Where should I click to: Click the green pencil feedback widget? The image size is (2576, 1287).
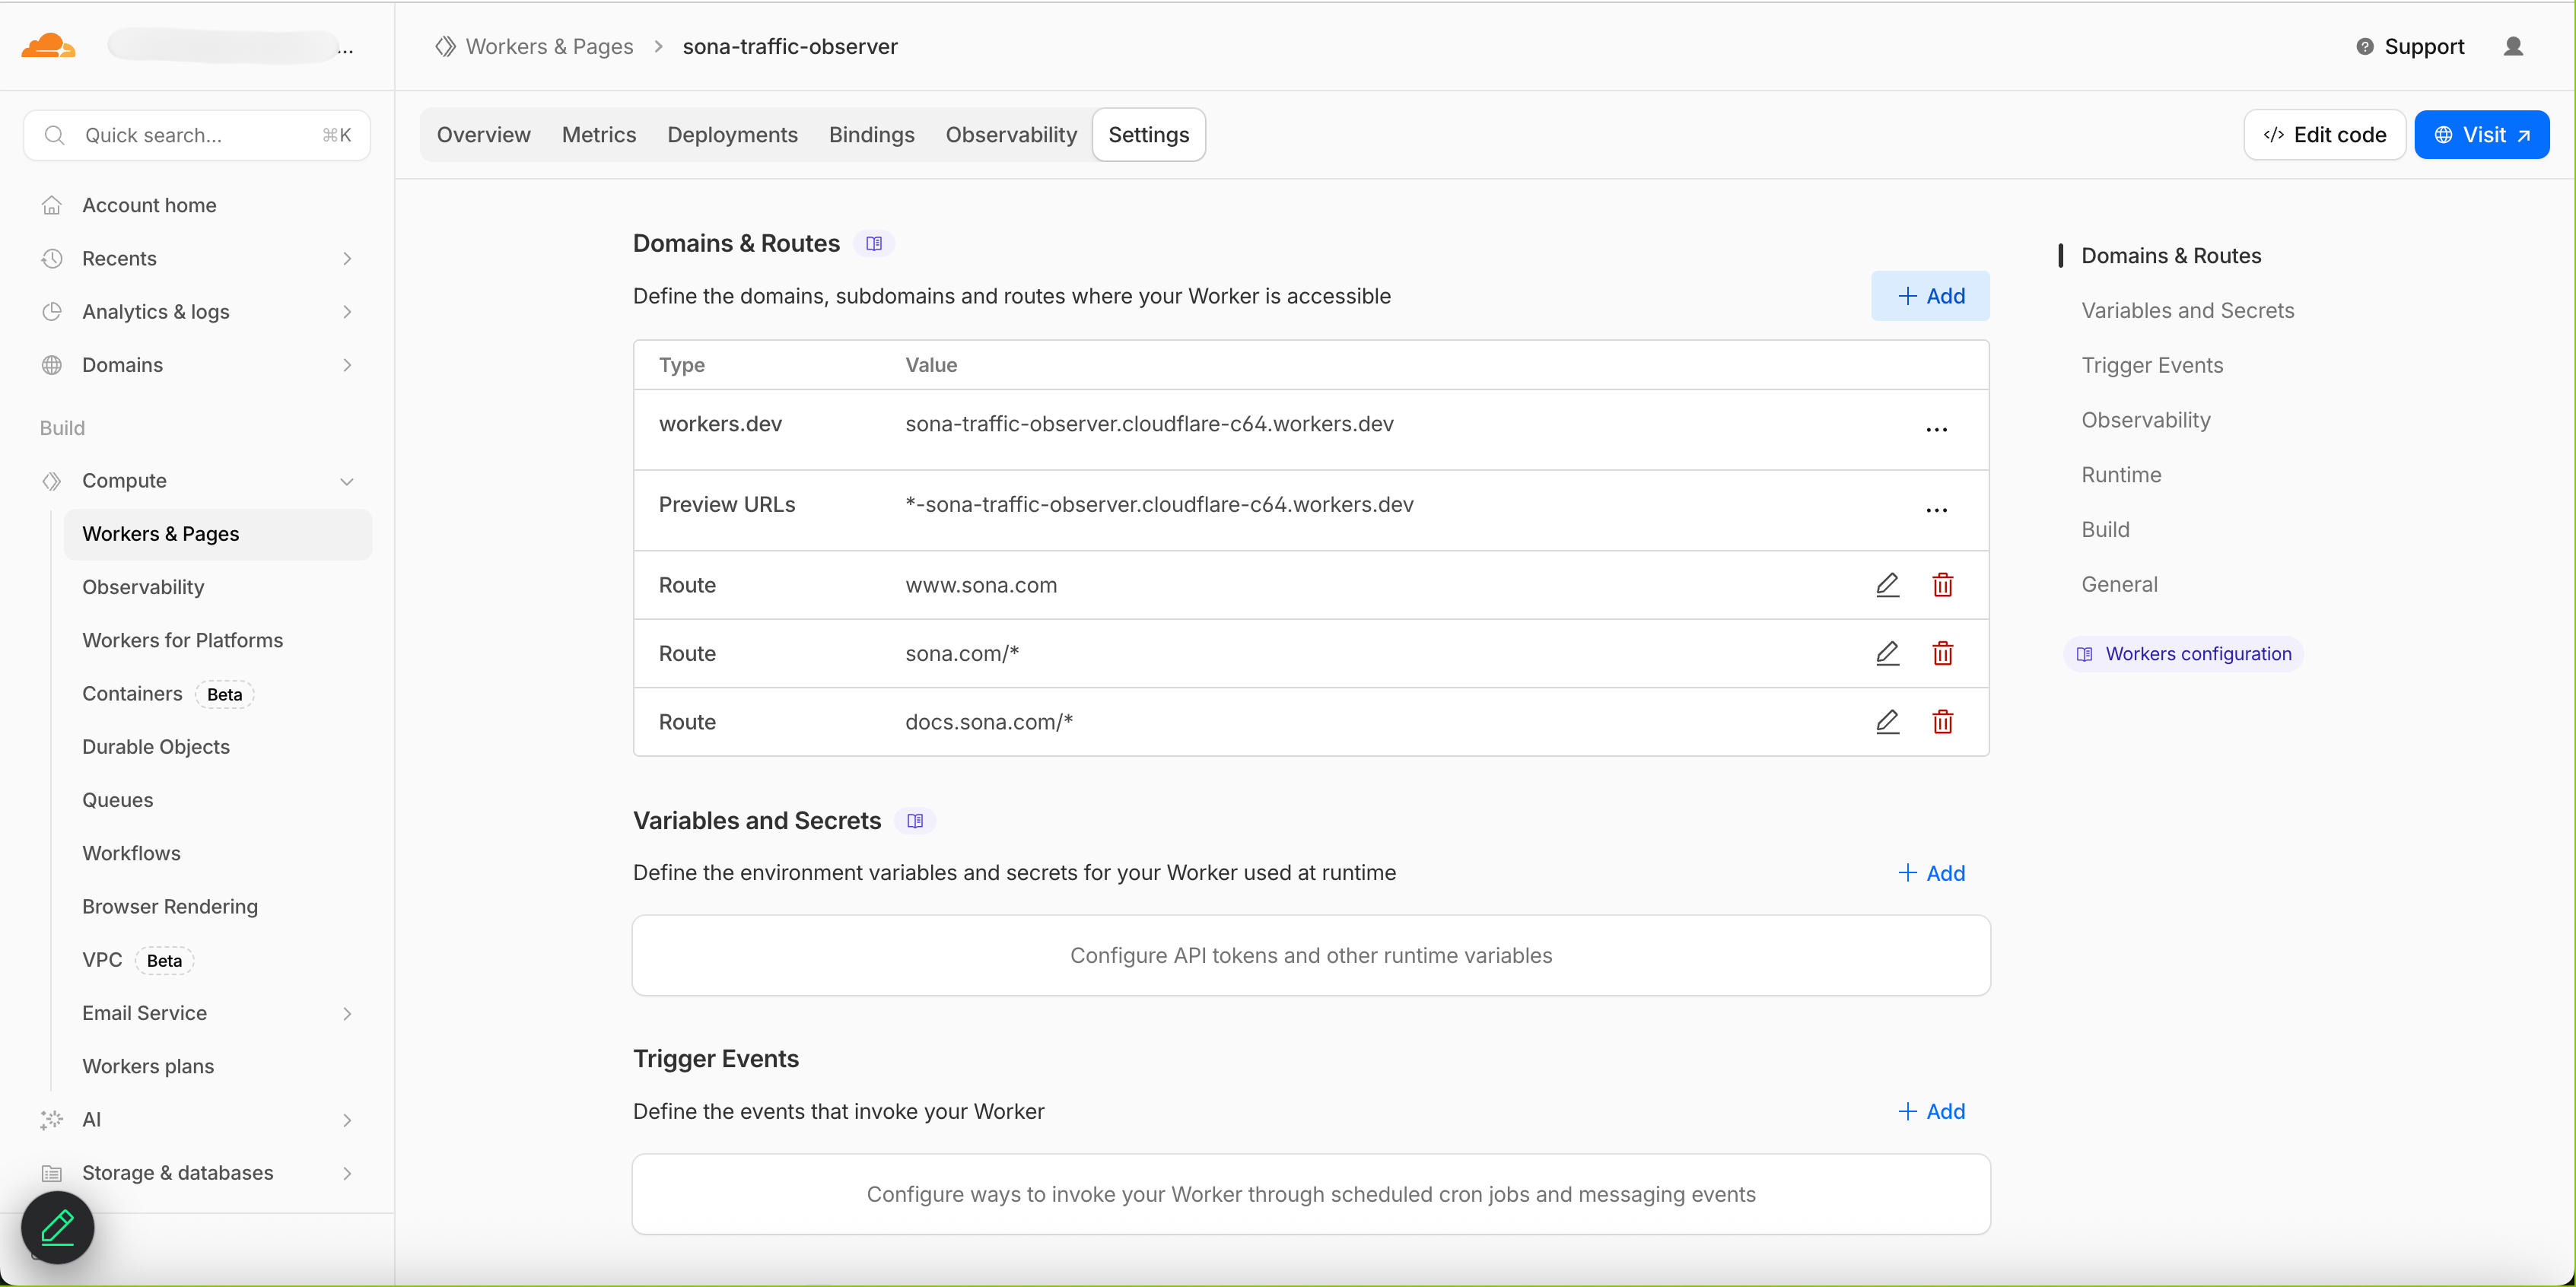pyautogui.click(x=57, y=1227)
